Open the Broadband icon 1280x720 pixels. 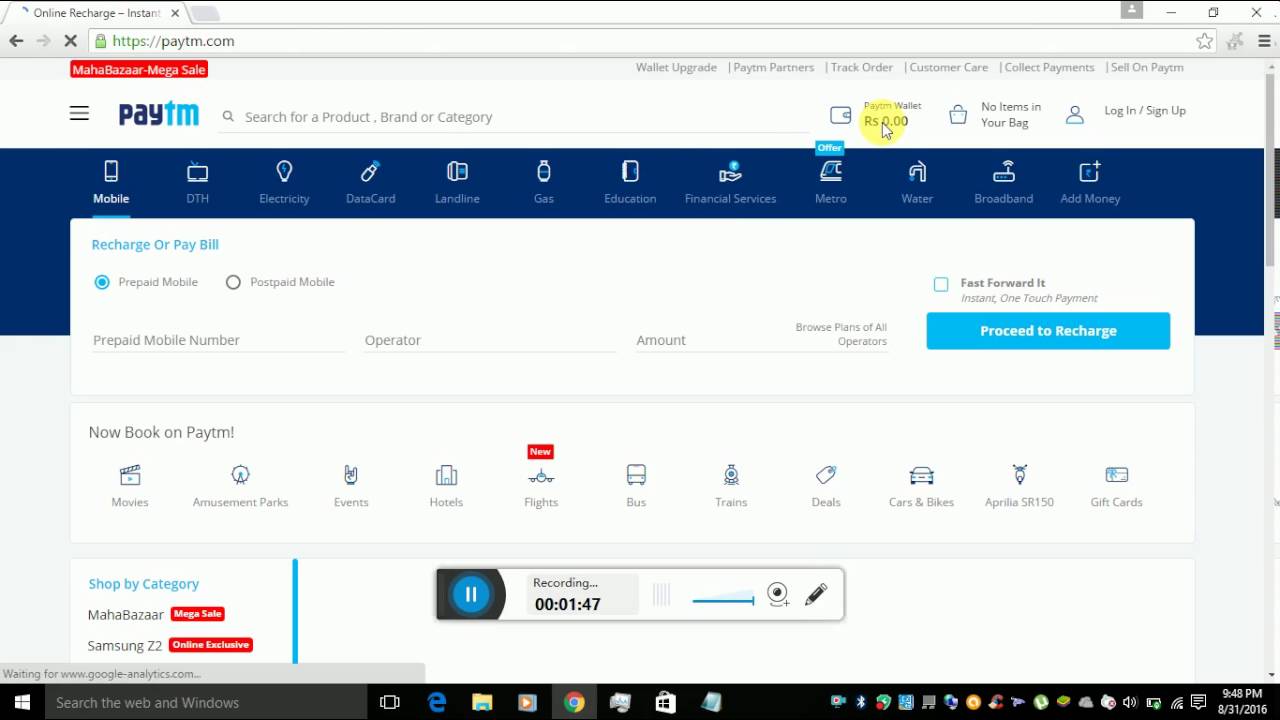[x=1004, y=171]
